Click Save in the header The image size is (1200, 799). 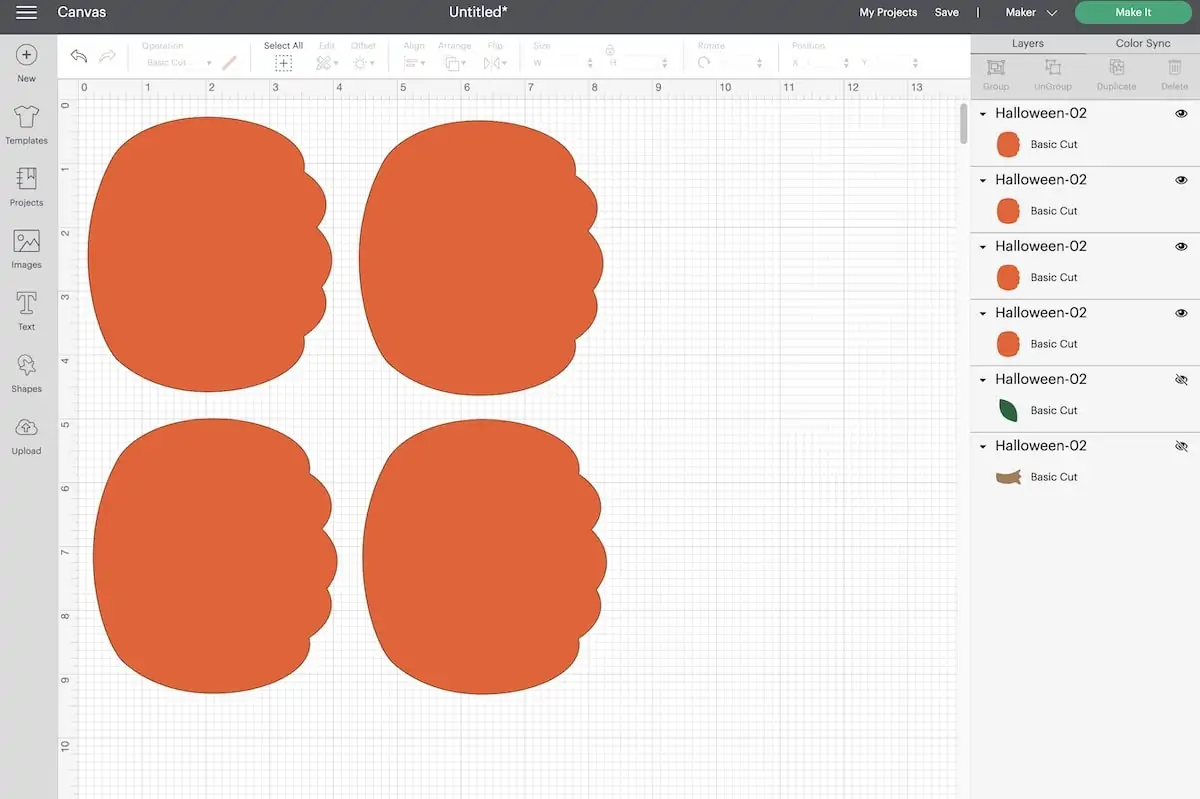(x=946, y=13)
